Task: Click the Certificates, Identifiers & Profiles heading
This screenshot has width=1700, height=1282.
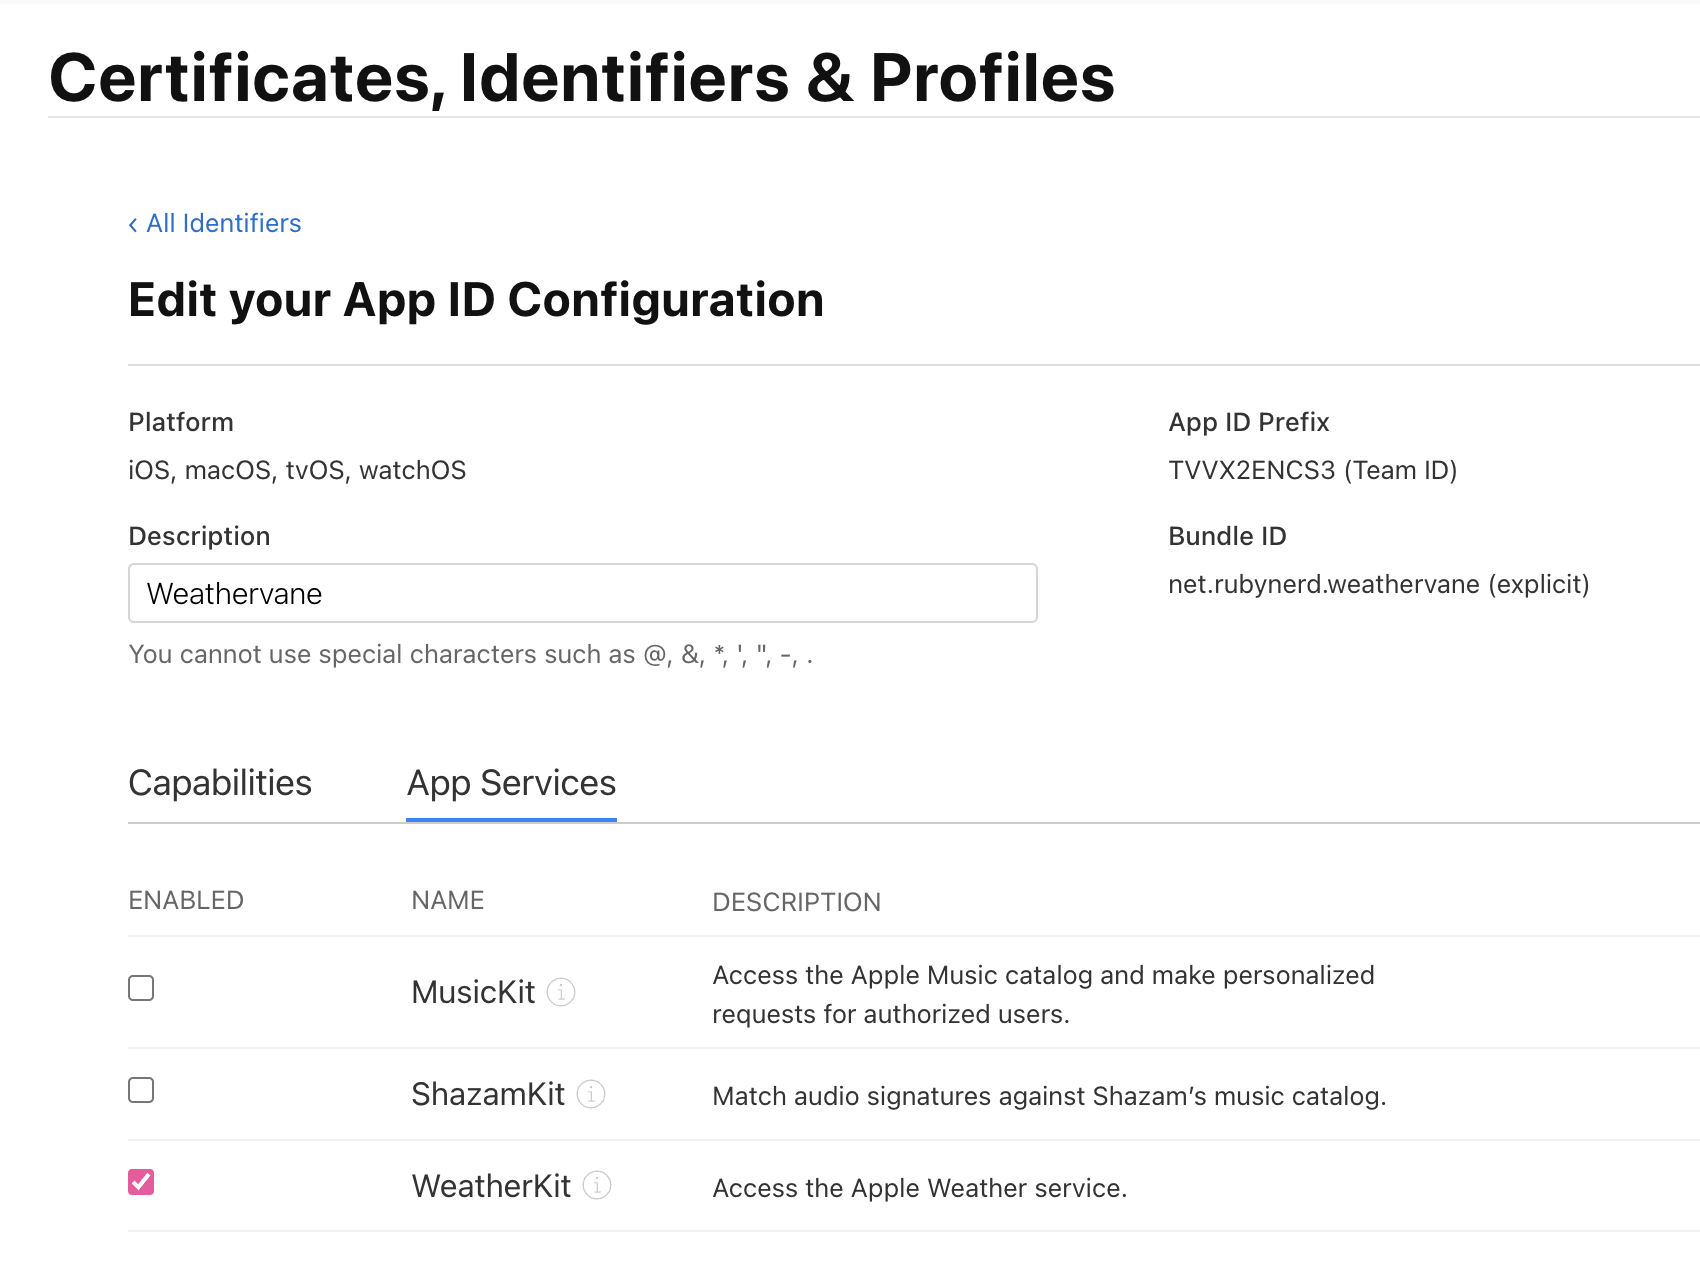Action: (x=581, y=78)
